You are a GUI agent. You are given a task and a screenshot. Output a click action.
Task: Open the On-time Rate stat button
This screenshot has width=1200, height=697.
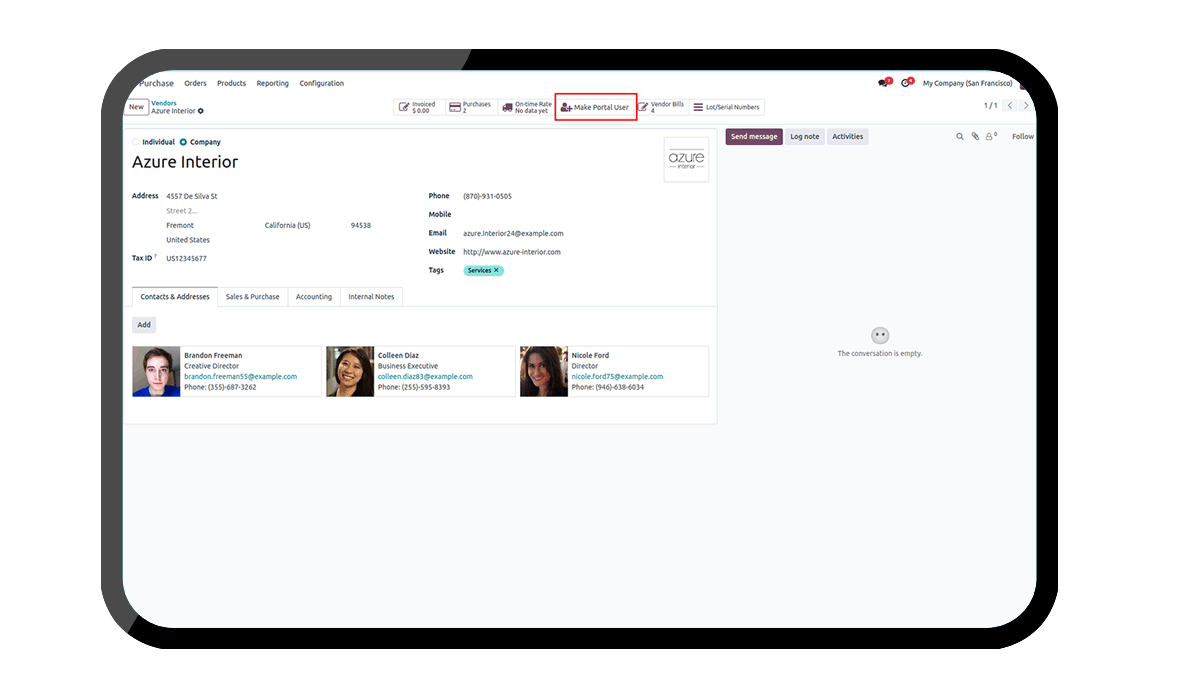pyautogui.click(x=526, y=107)
